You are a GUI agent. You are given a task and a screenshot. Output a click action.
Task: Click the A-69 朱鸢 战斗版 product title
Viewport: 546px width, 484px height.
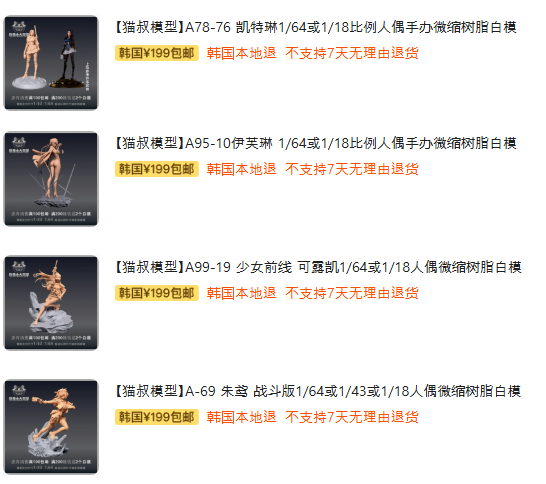coord(318,391)
